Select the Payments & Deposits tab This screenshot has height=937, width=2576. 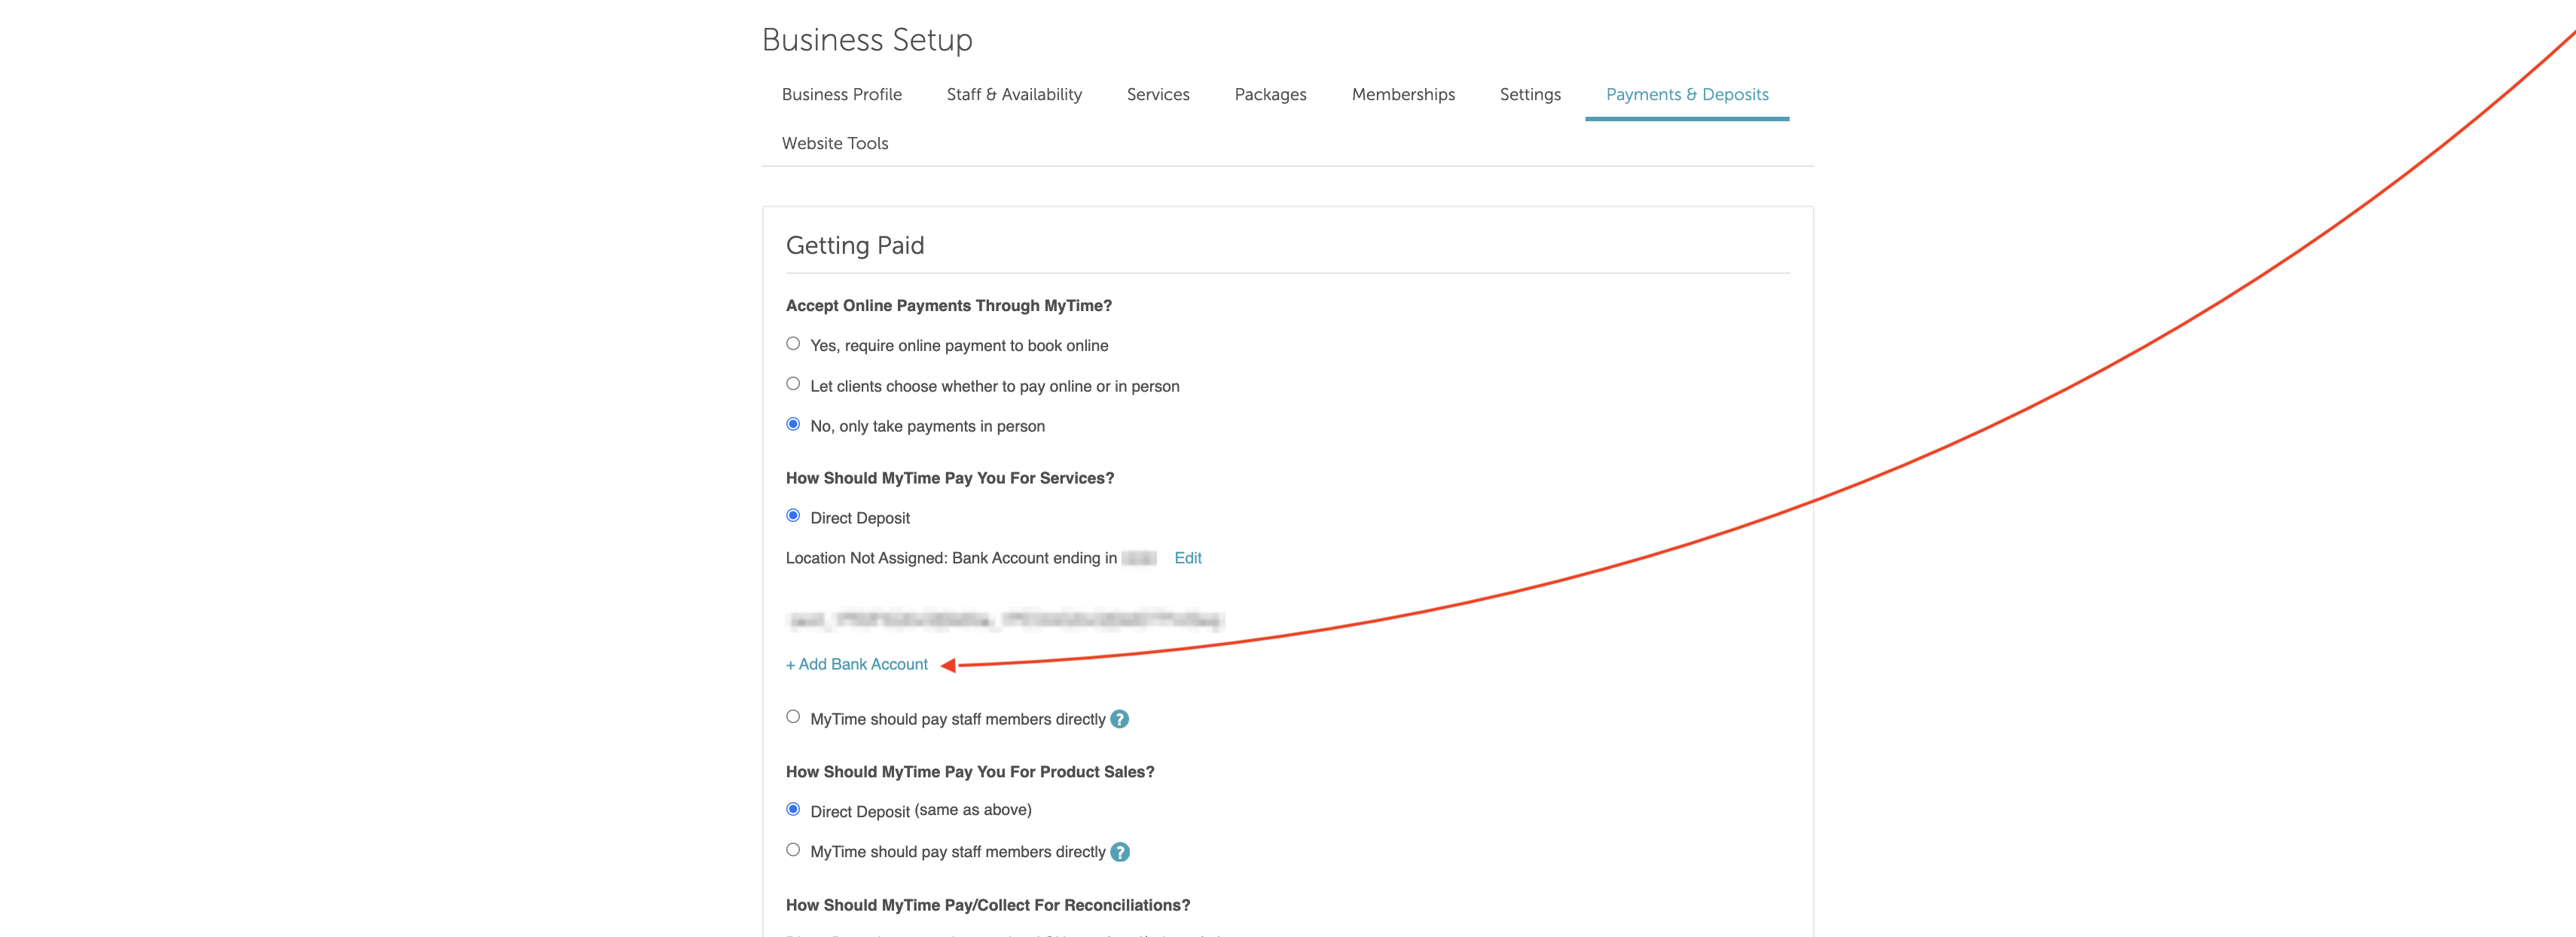1686,94
